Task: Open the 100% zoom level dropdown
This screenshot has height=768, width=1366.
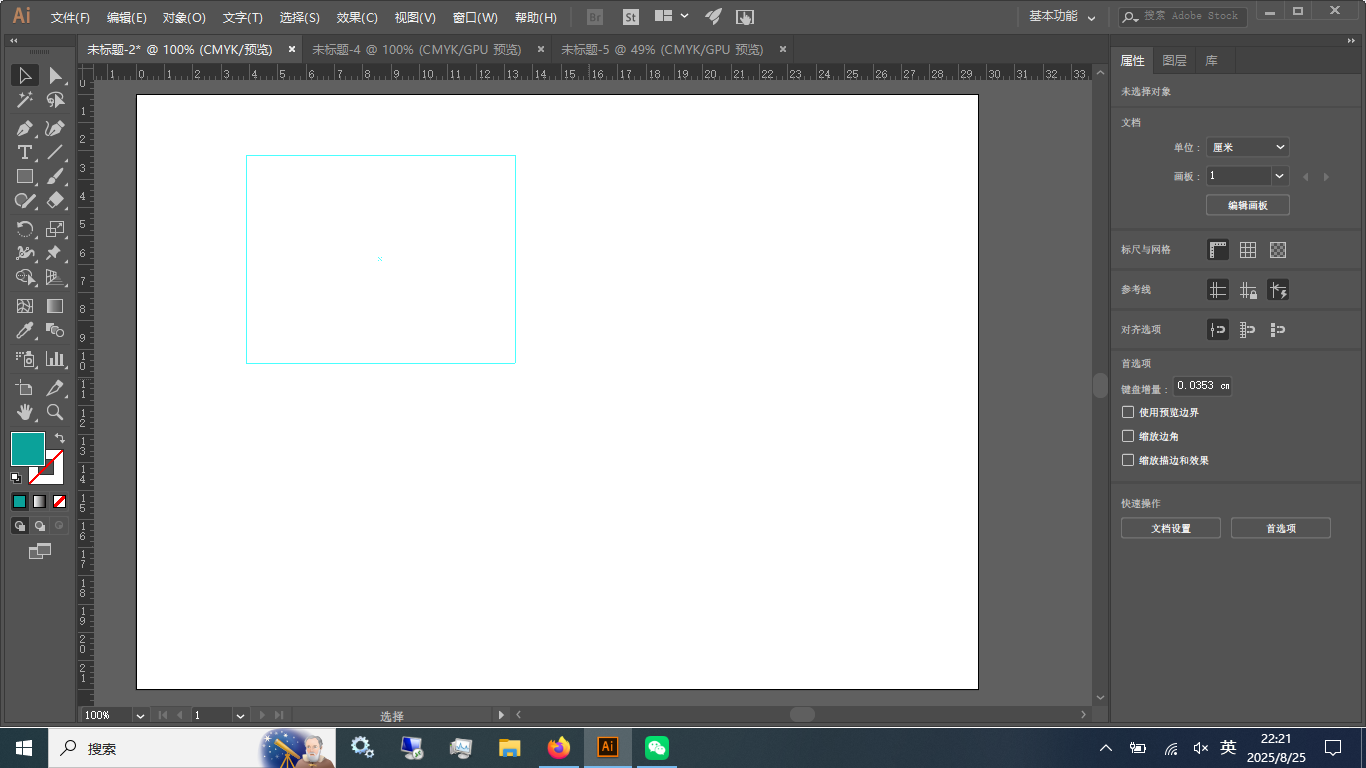Action: click(140, 715)
